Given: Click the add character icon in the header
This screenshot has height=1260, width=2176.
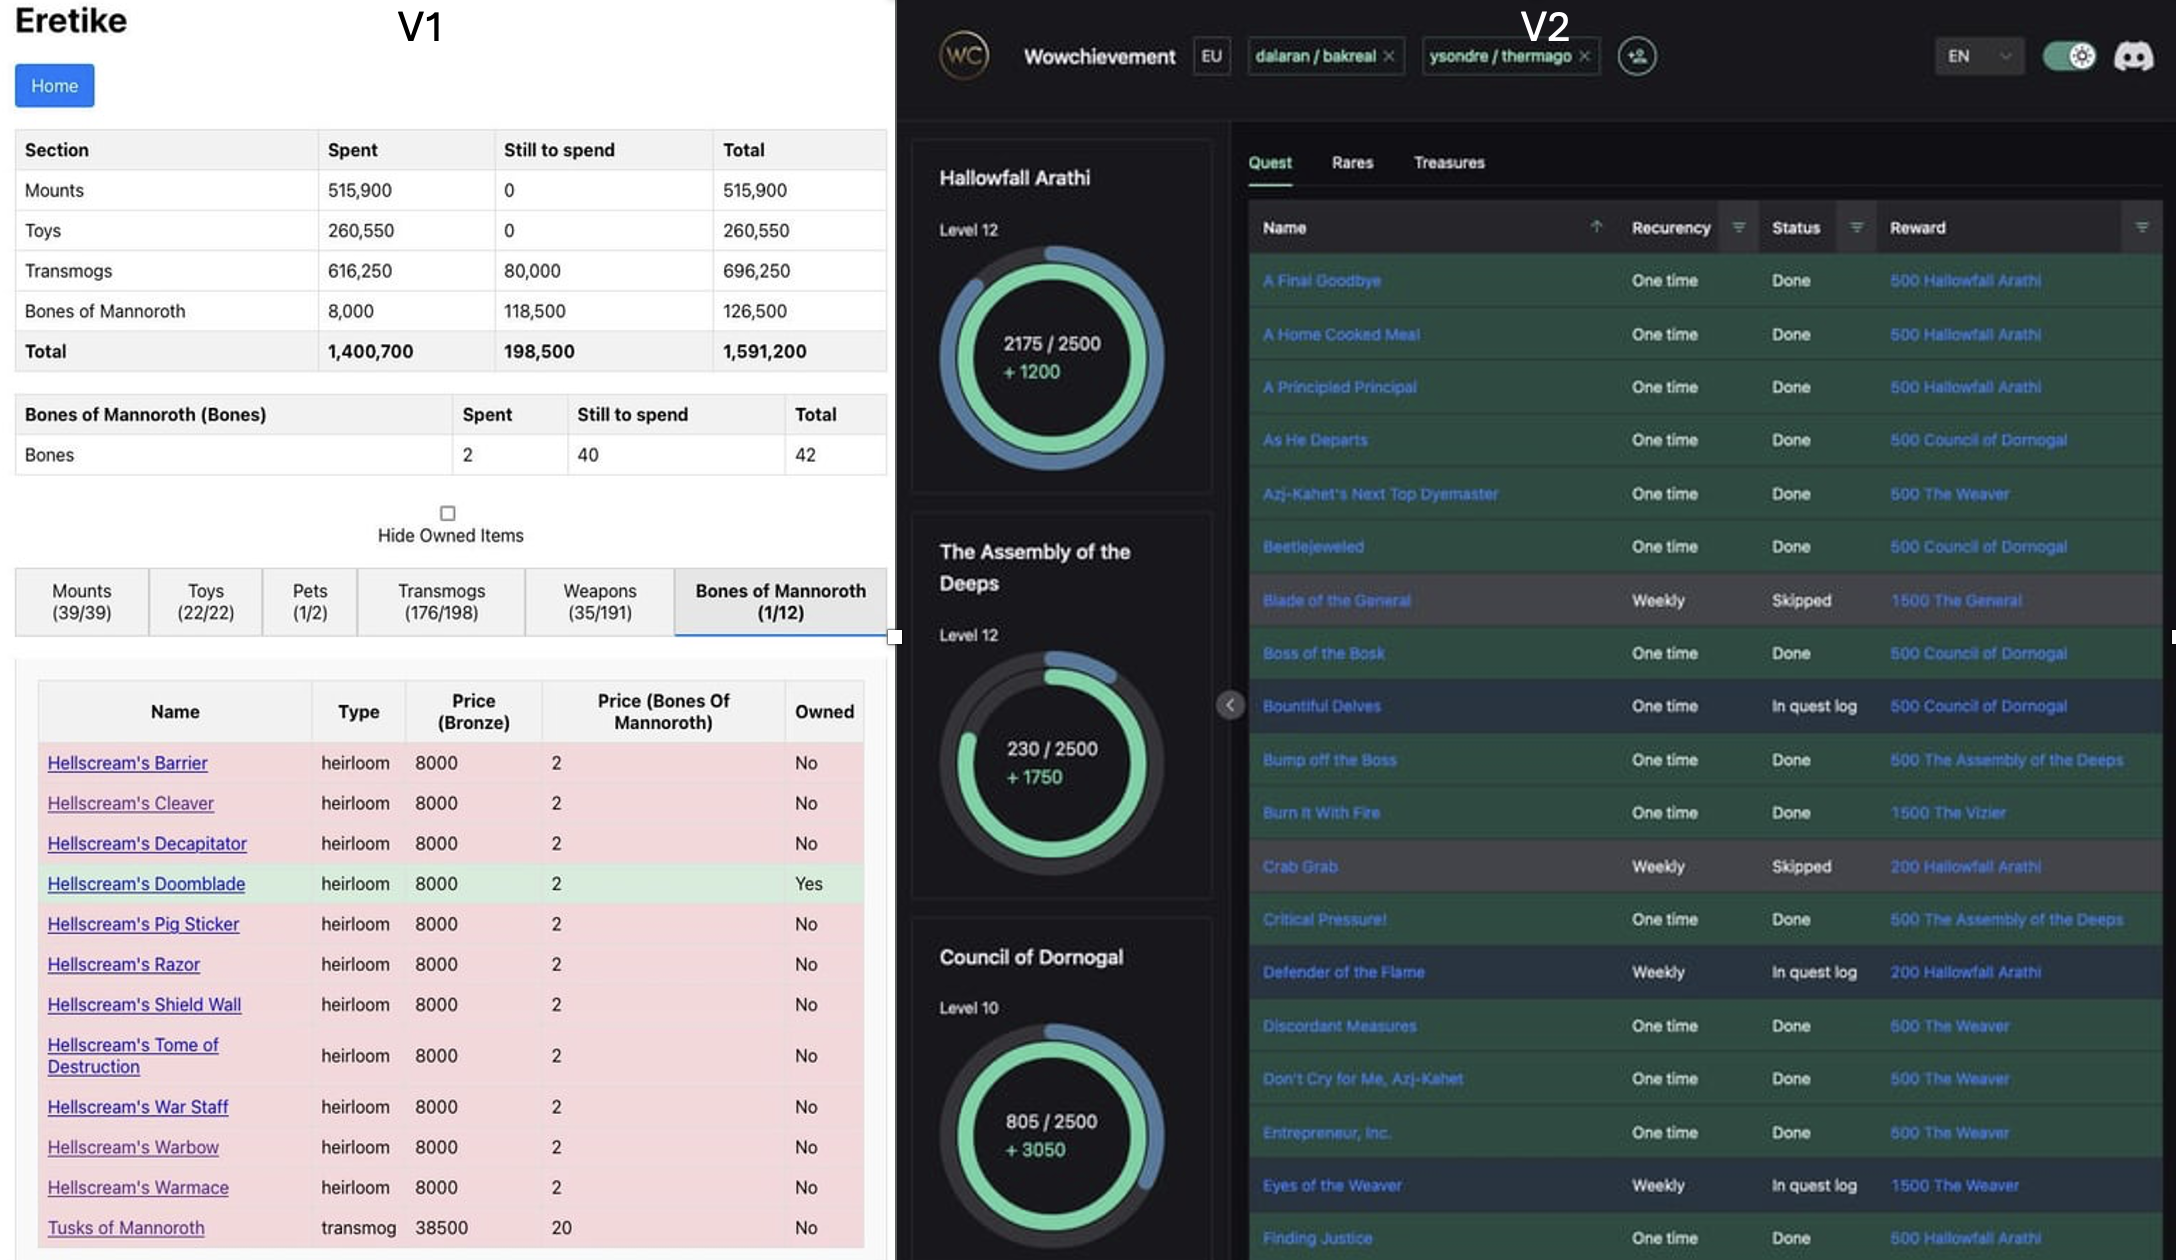Looking at the screenshot, I should (1638, 56).
